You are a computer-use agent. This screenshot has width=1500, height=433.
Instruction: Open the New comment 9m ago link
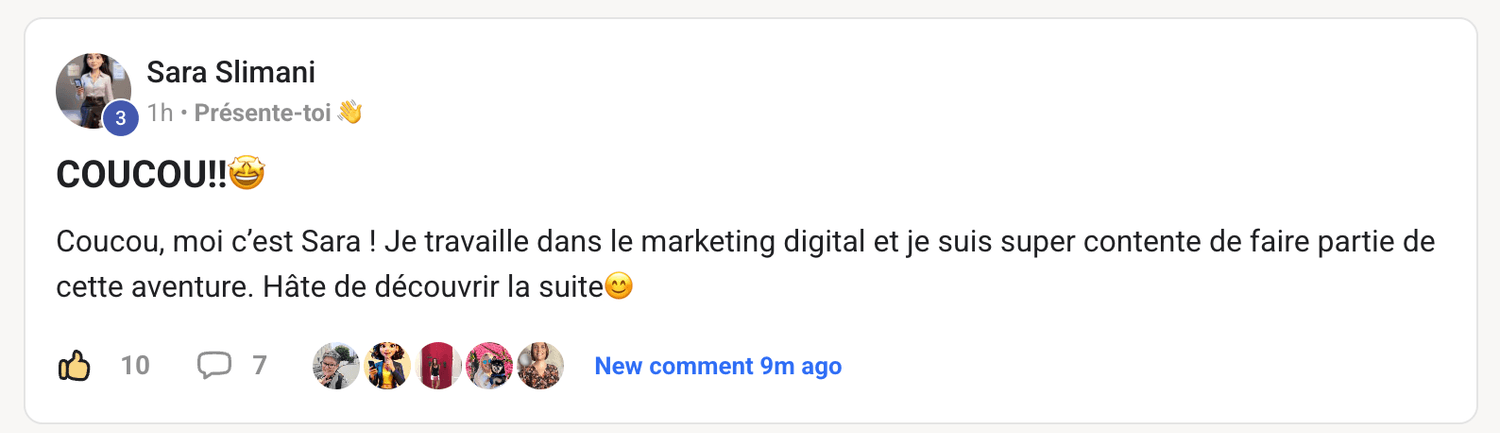click(x=718, y=366)
